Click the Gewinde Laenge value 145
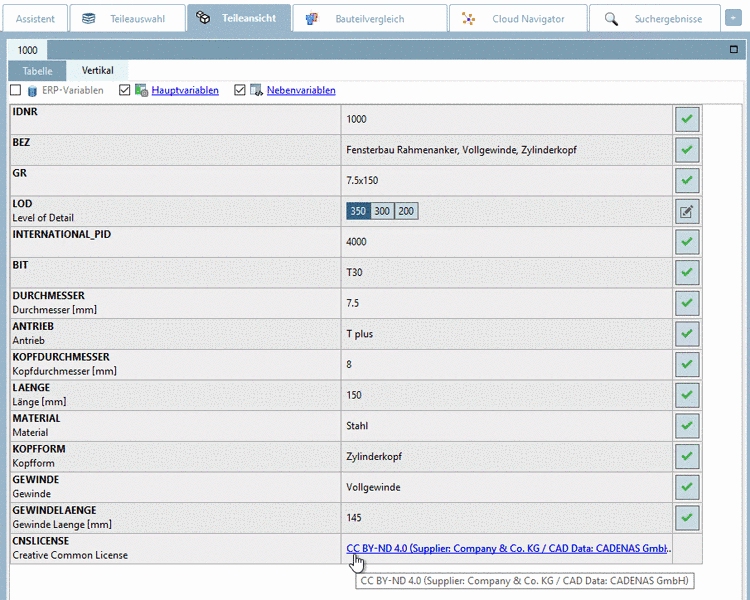Image resolution: width=750 pixels, height=600 pixels. 354,517
